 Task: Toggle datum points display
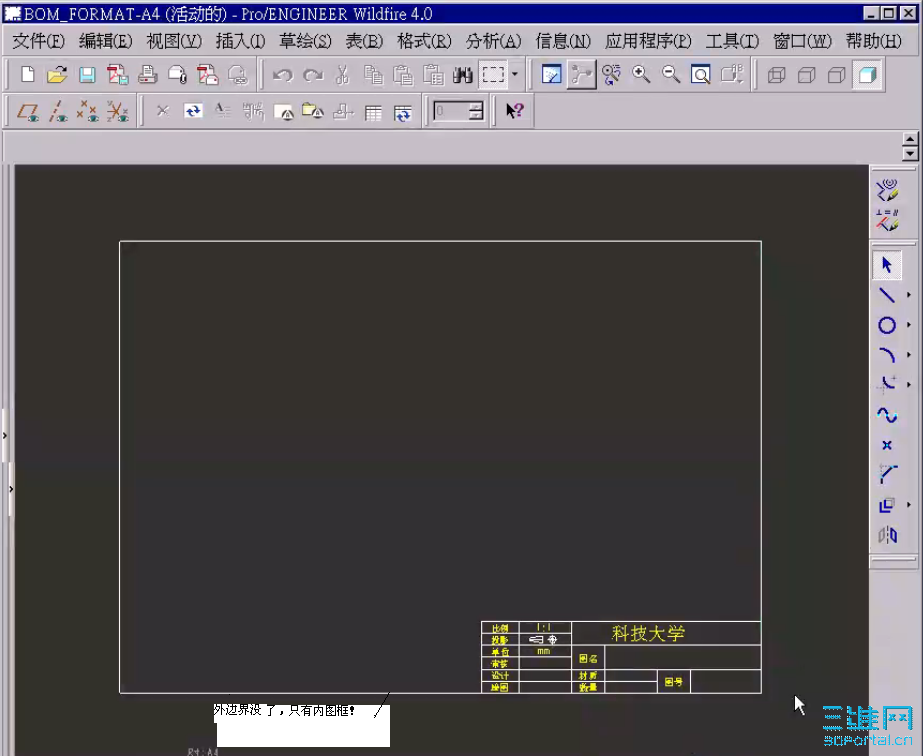click(x=88, y=111)
